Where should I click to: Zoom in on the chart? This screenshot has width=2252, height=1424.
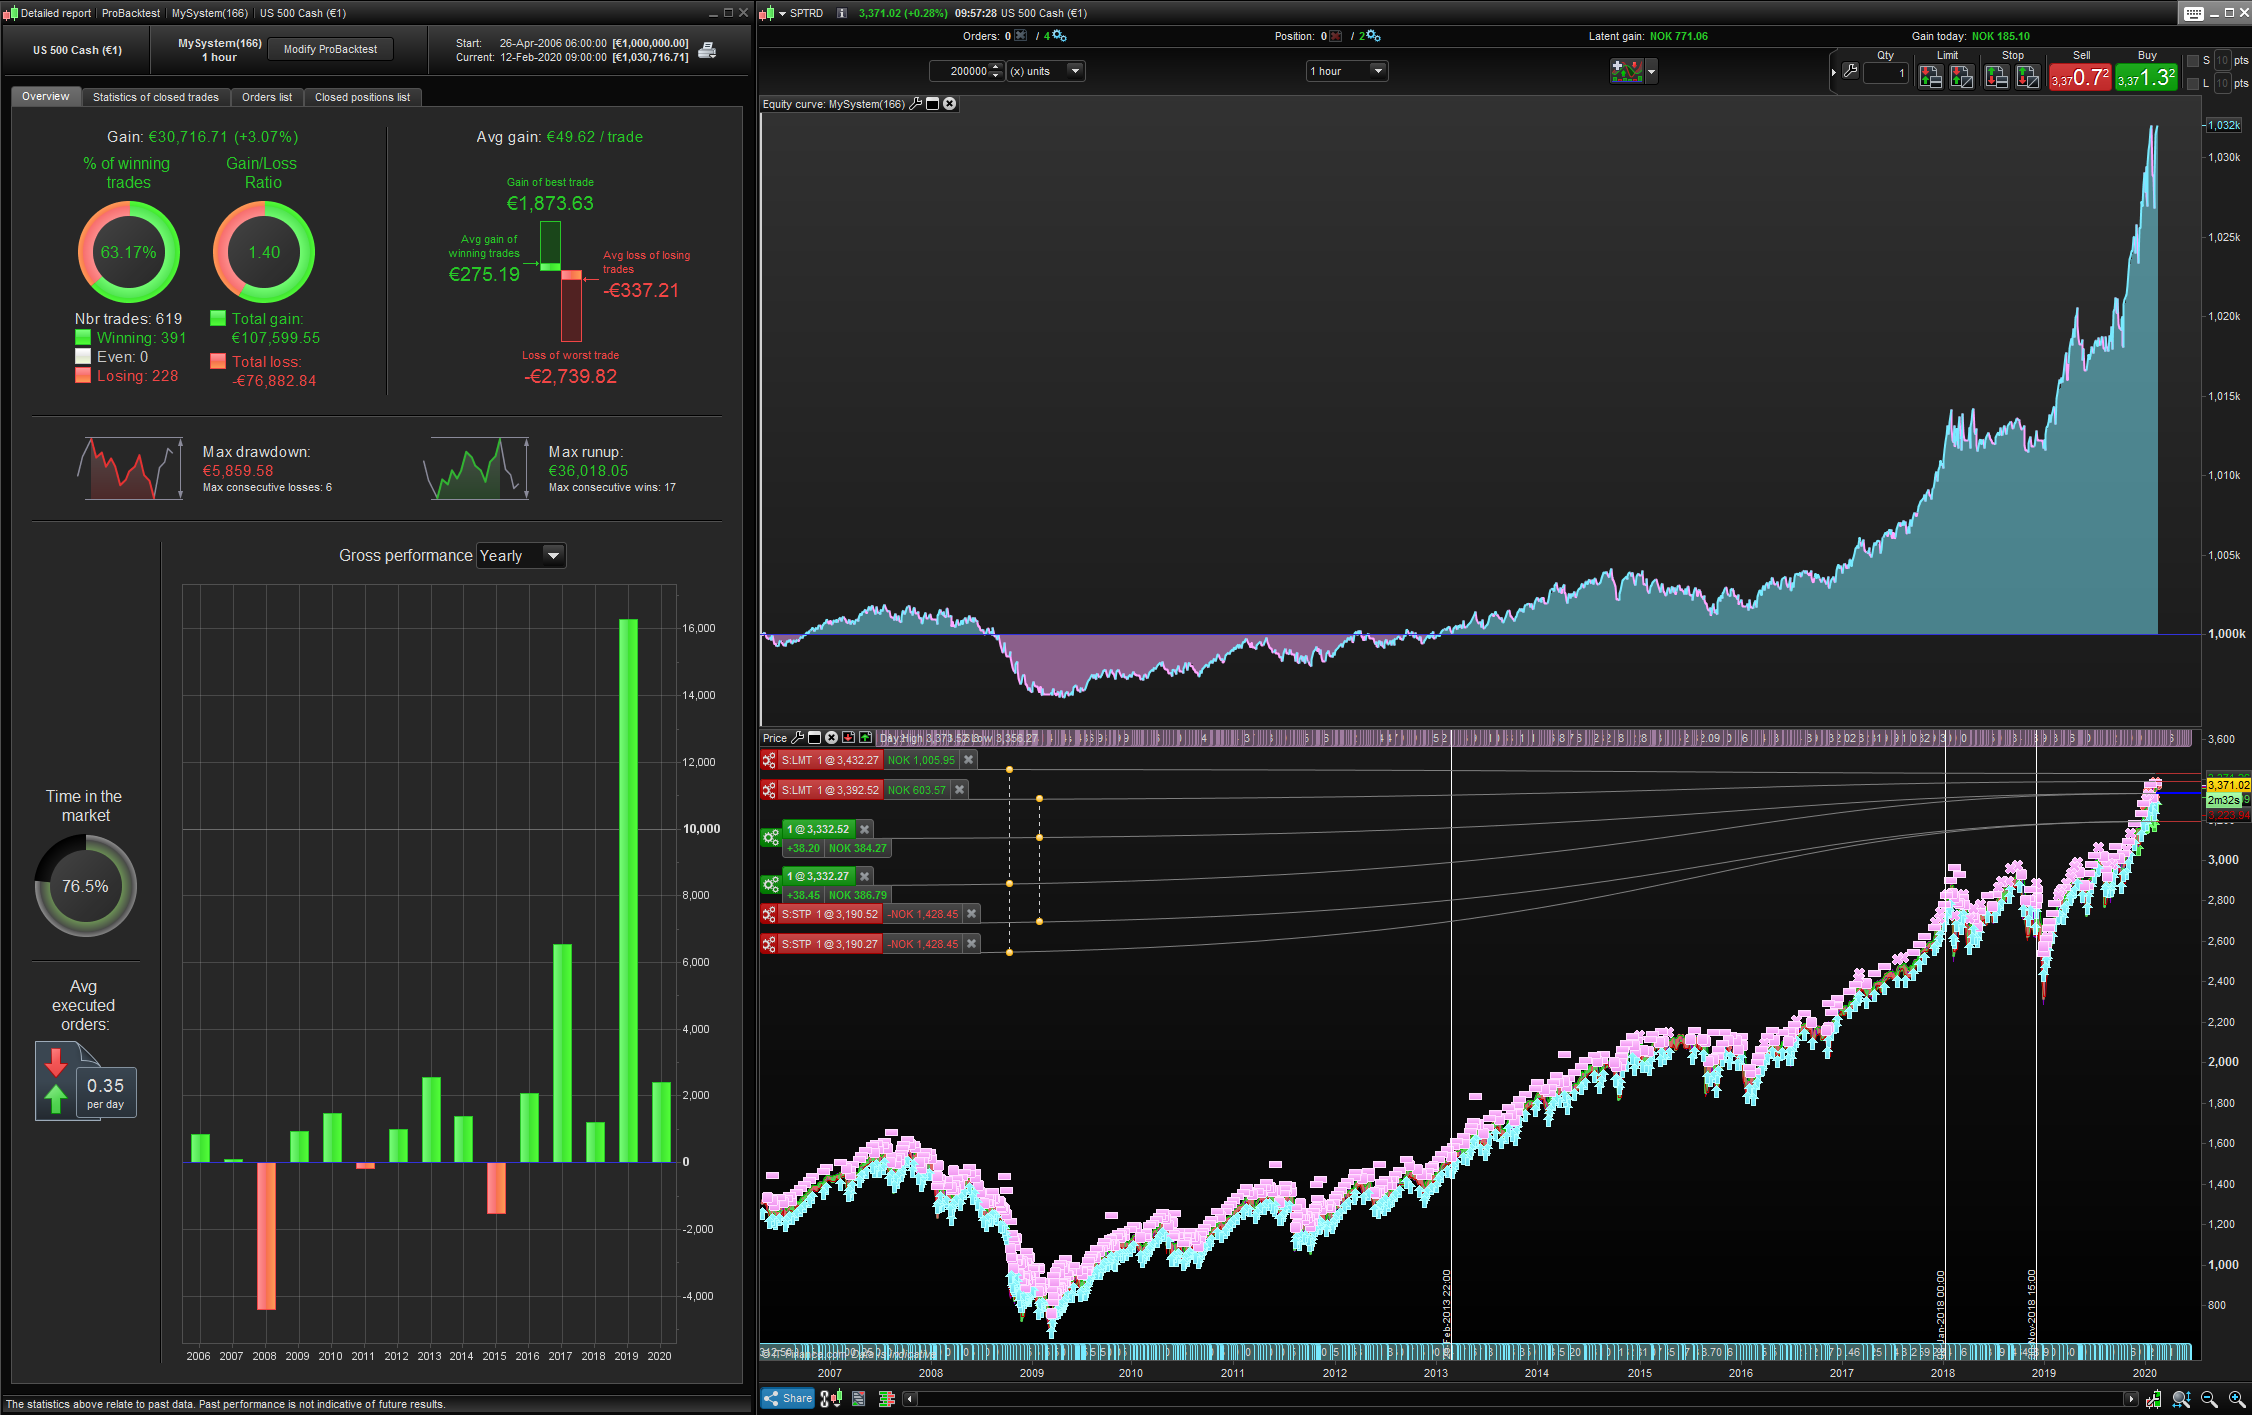point(2237,1399)
